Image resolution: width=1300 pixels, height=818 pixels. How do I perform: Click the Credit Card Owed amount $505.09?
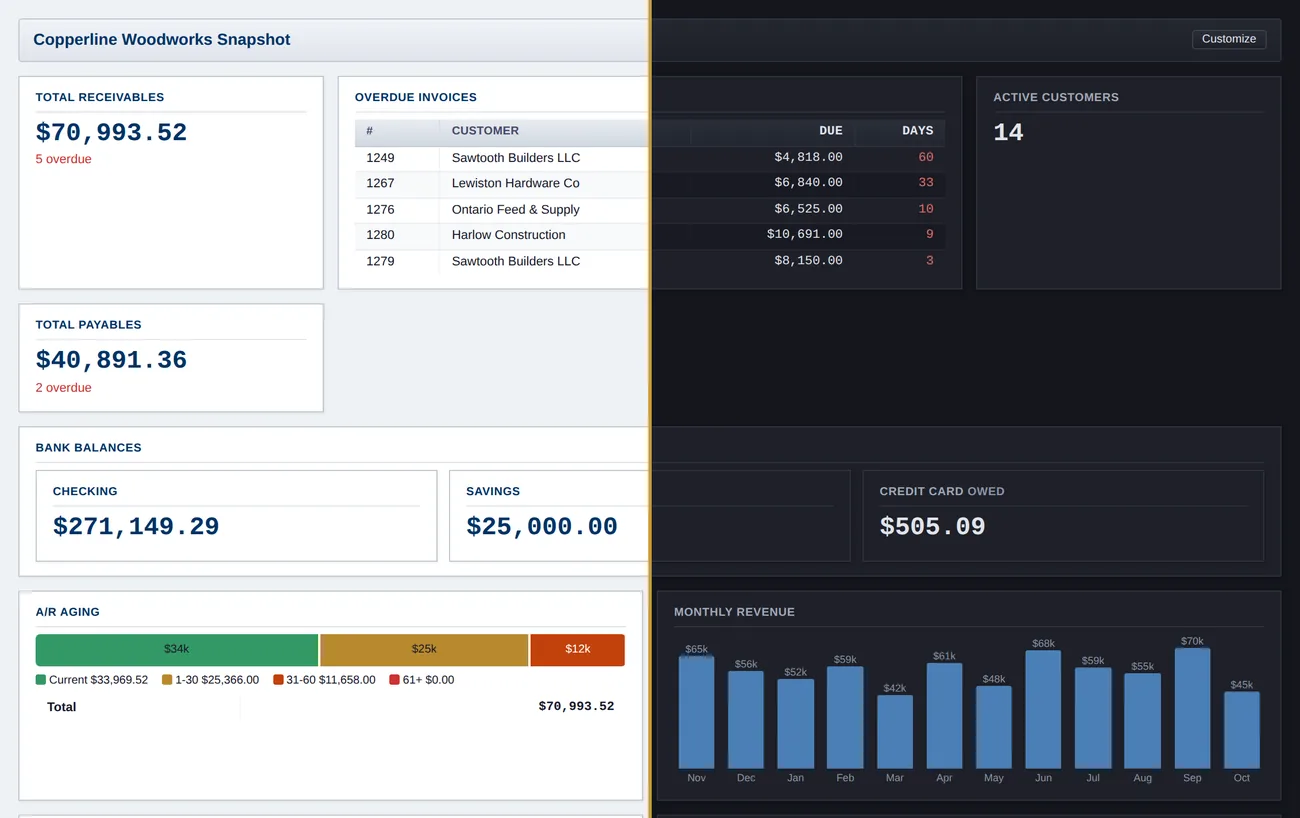(932, 527)
